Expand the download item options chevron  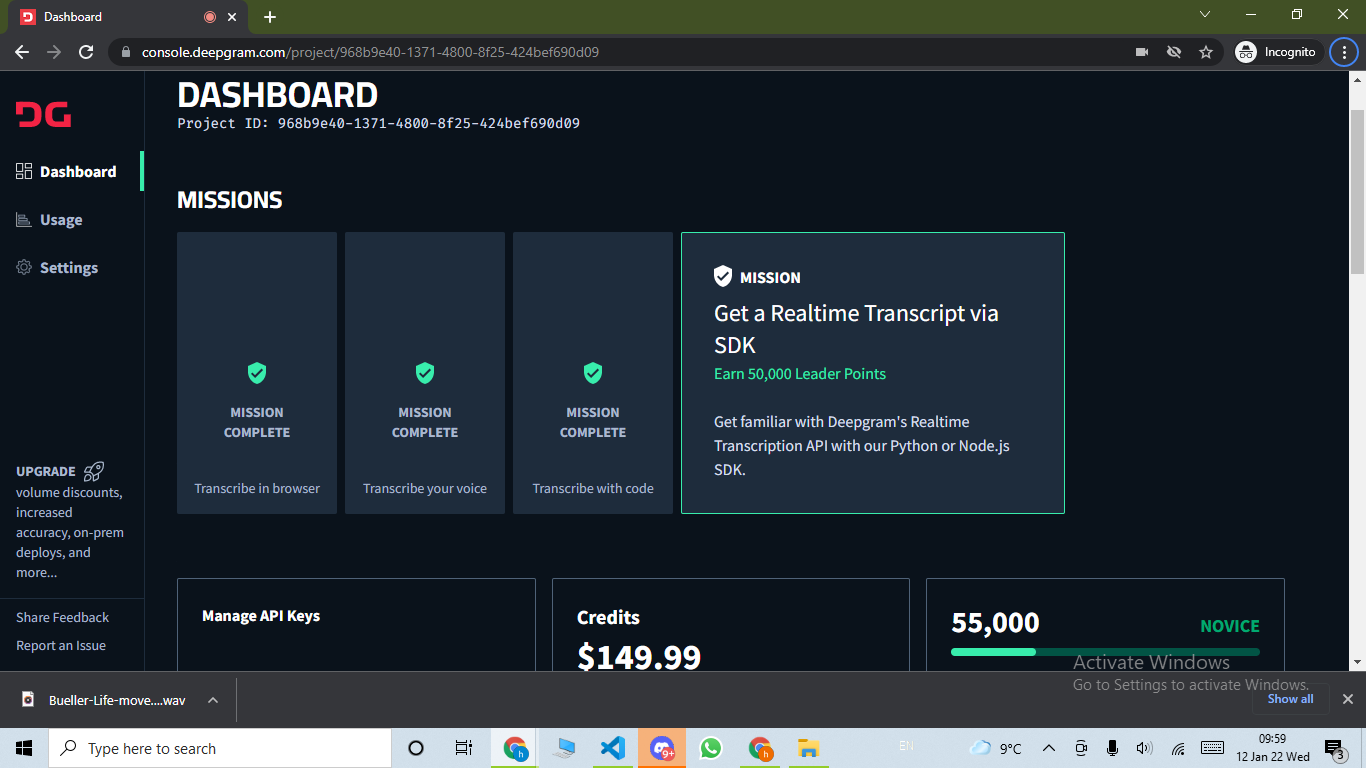(213, 700)
